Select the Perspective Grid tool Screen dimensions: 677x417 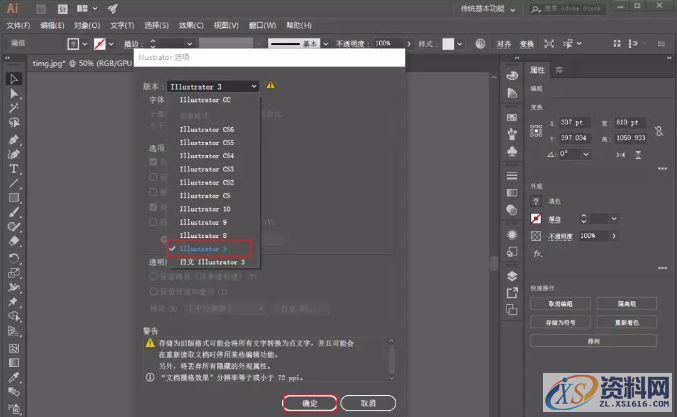coord(14,331)
